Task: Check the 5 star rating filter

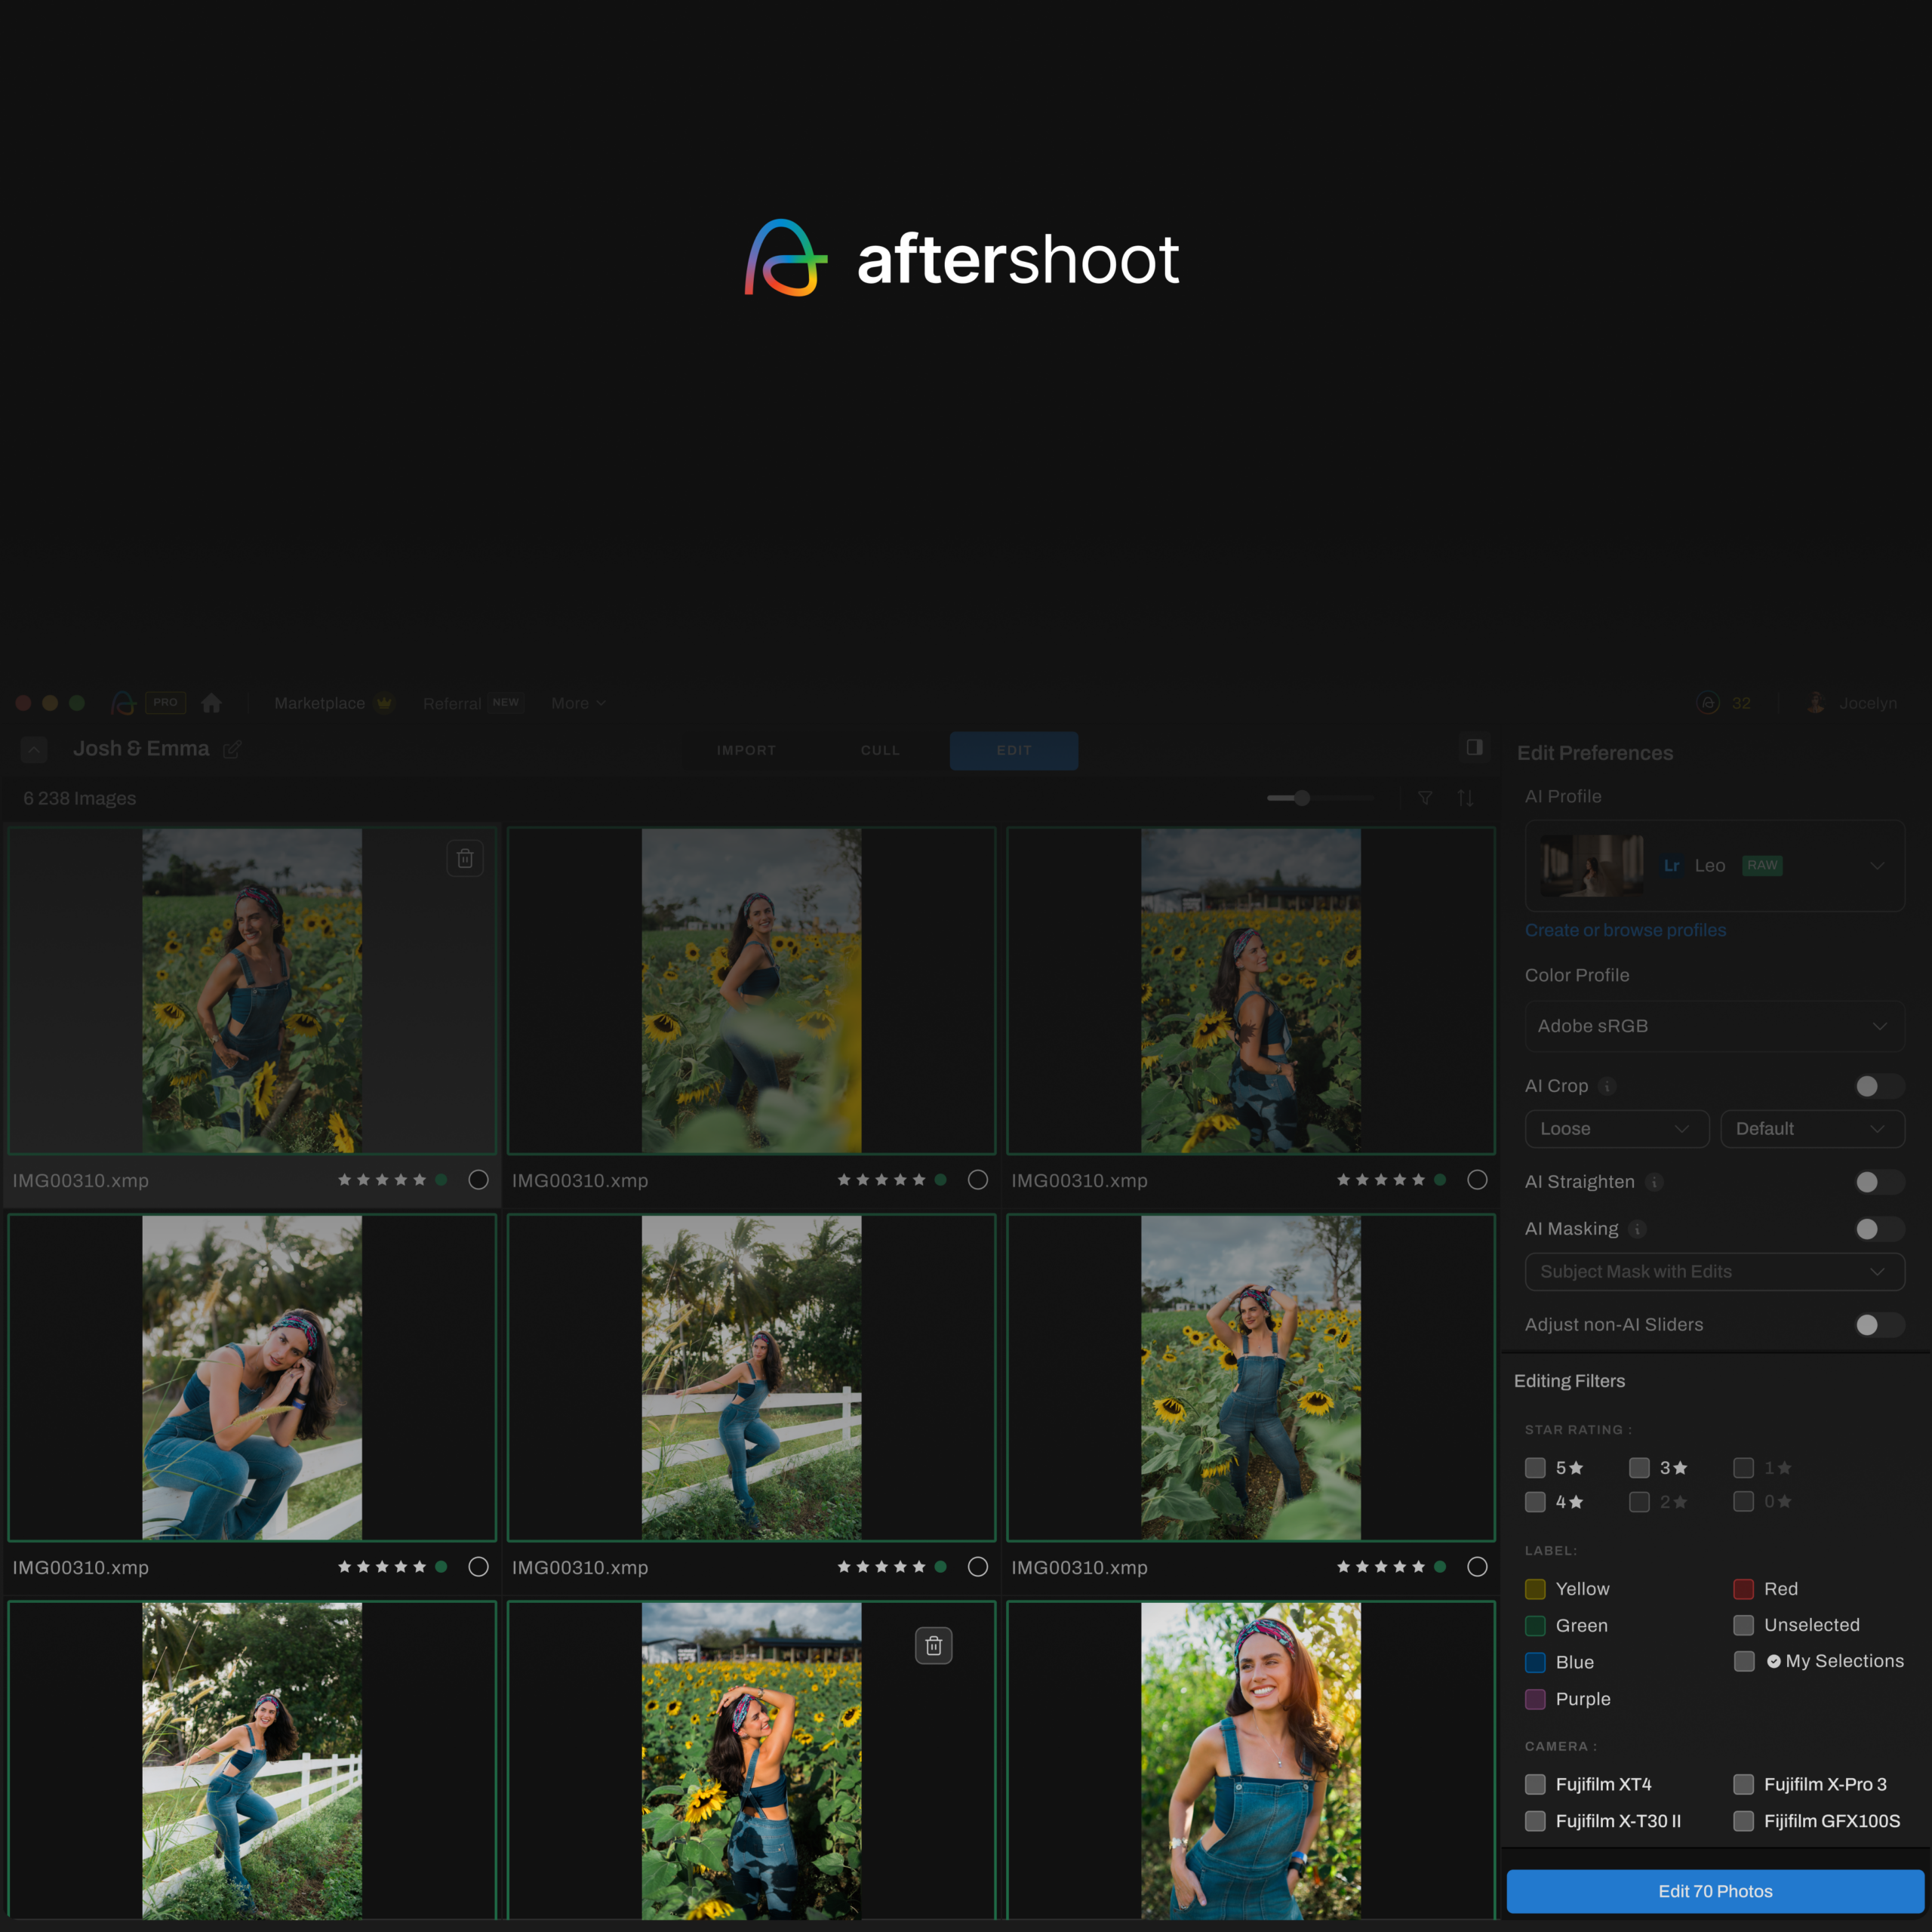Action: click(1535, 1468)
